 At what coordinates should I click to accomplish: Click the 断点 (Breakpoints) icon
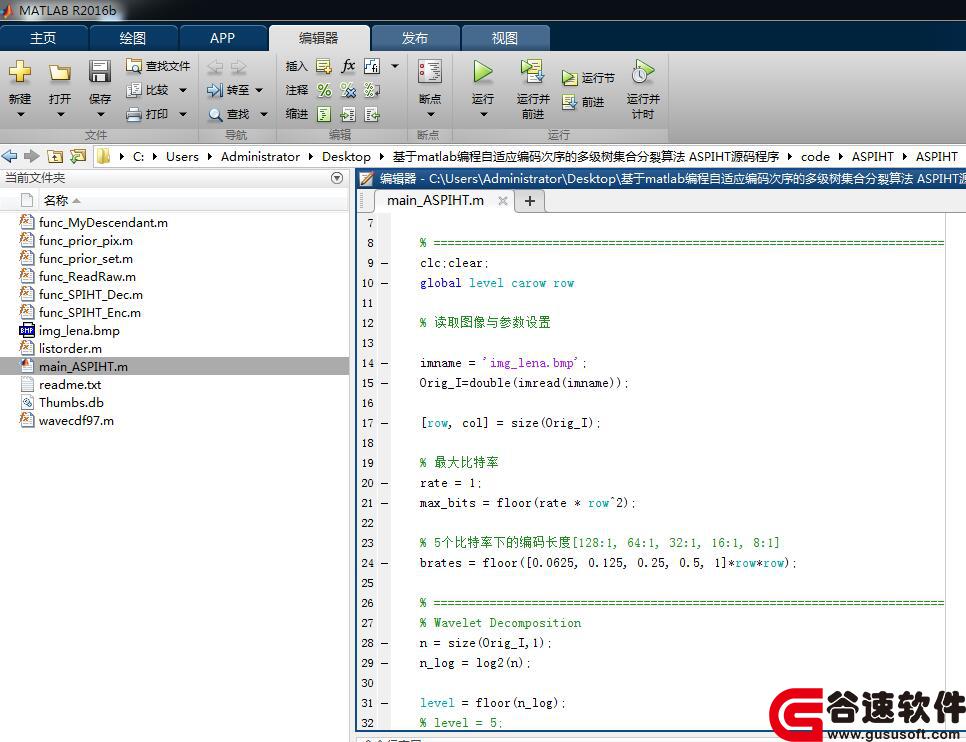point(429,71)
